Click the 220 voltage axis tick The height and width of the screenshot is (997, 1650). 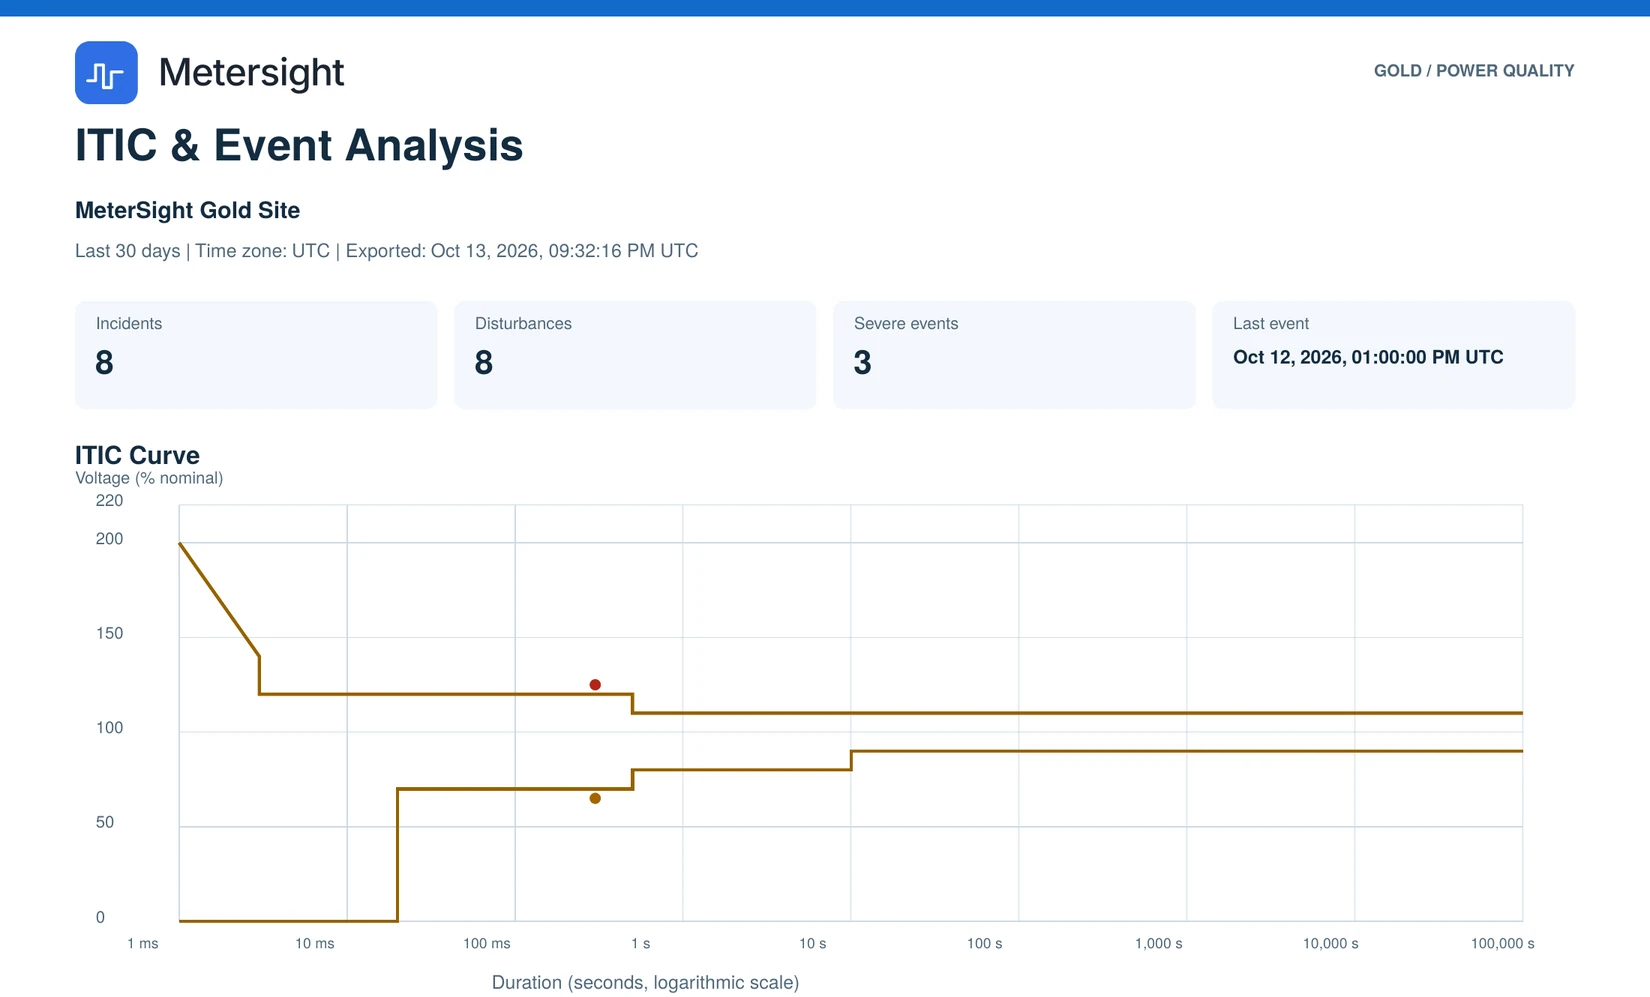[109, 501]
